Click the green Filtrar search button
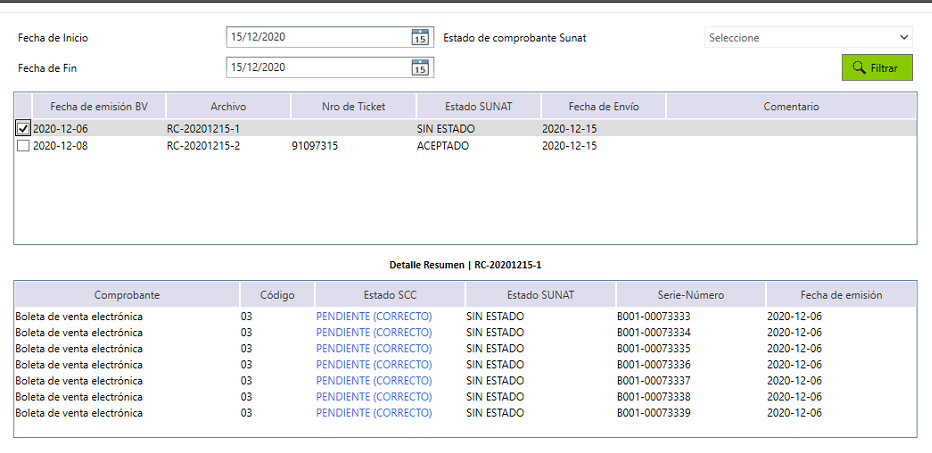The image size is (932, 453). [877, 68]
